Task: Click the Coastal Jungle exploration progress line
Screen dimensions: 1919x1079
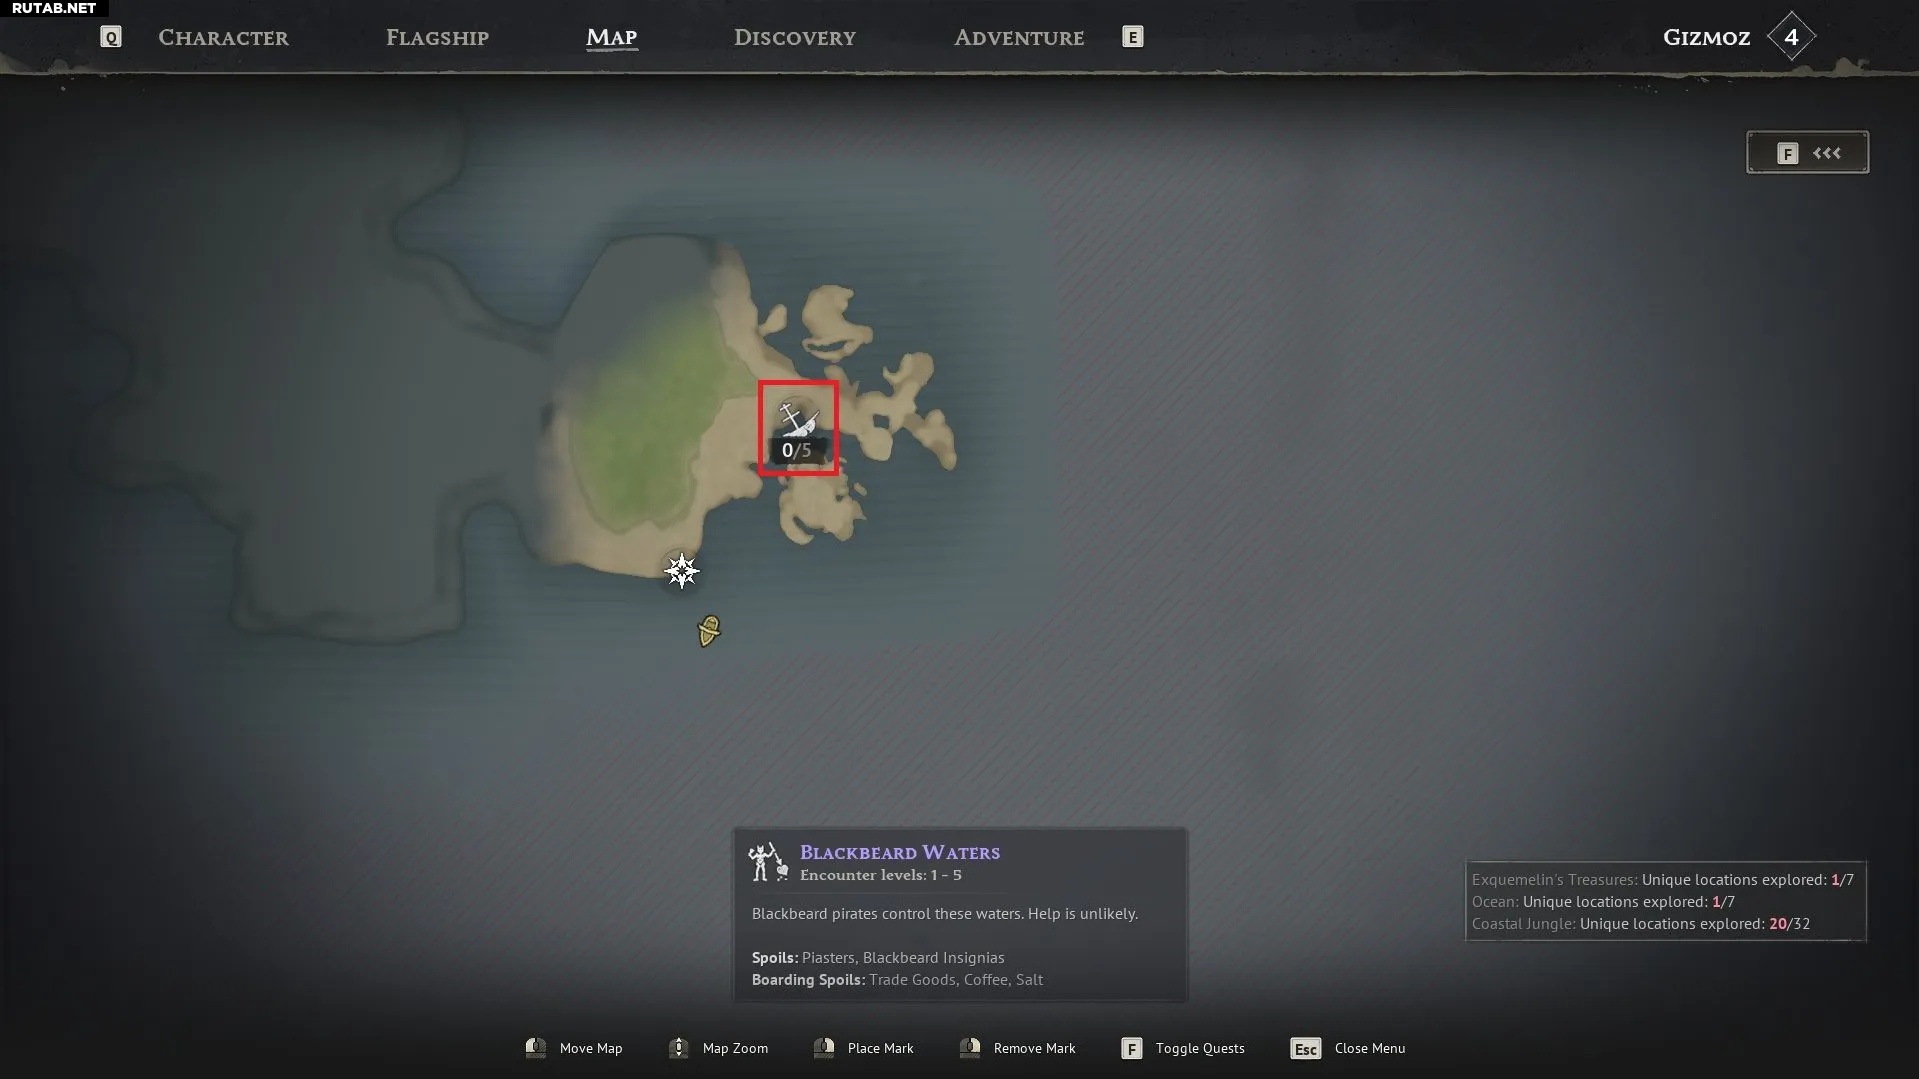Action: coord(1640,924)
